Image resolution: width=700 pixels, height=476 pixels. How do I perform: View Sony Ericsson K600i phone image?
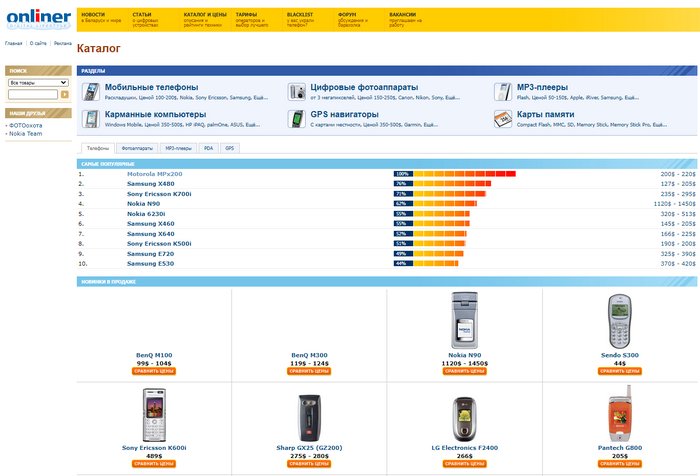tap(154, 415)
